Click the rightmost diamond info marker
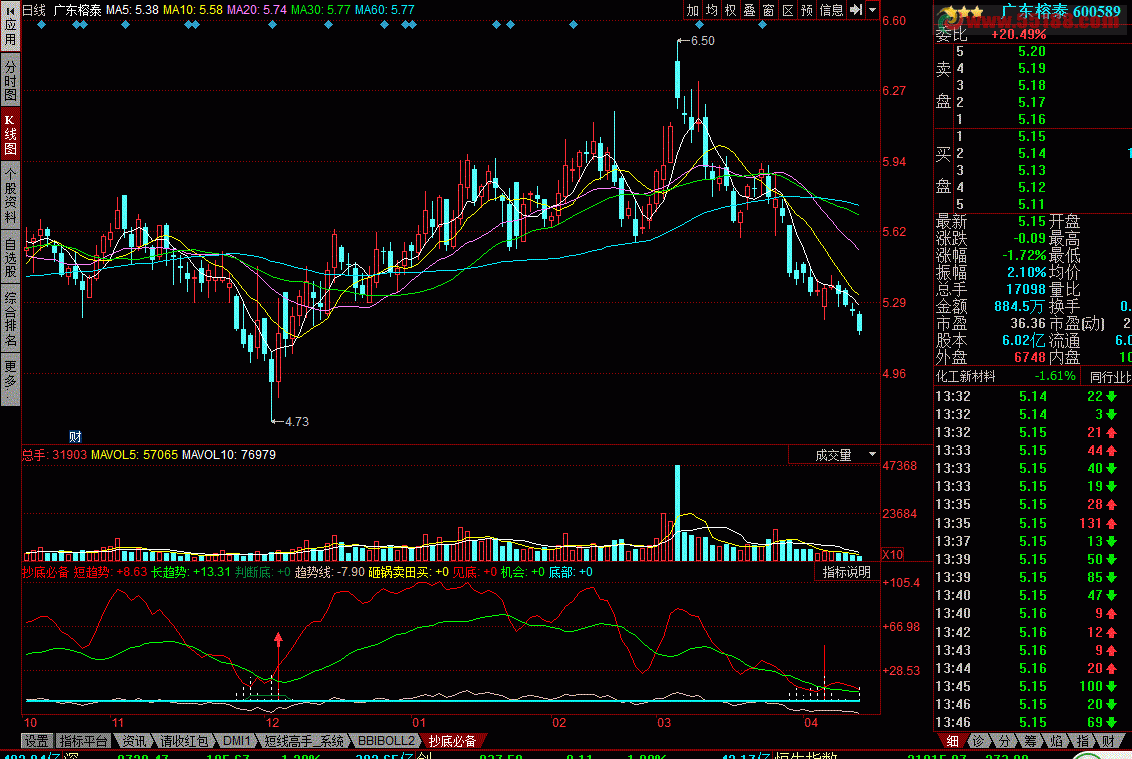 [762, 25]
